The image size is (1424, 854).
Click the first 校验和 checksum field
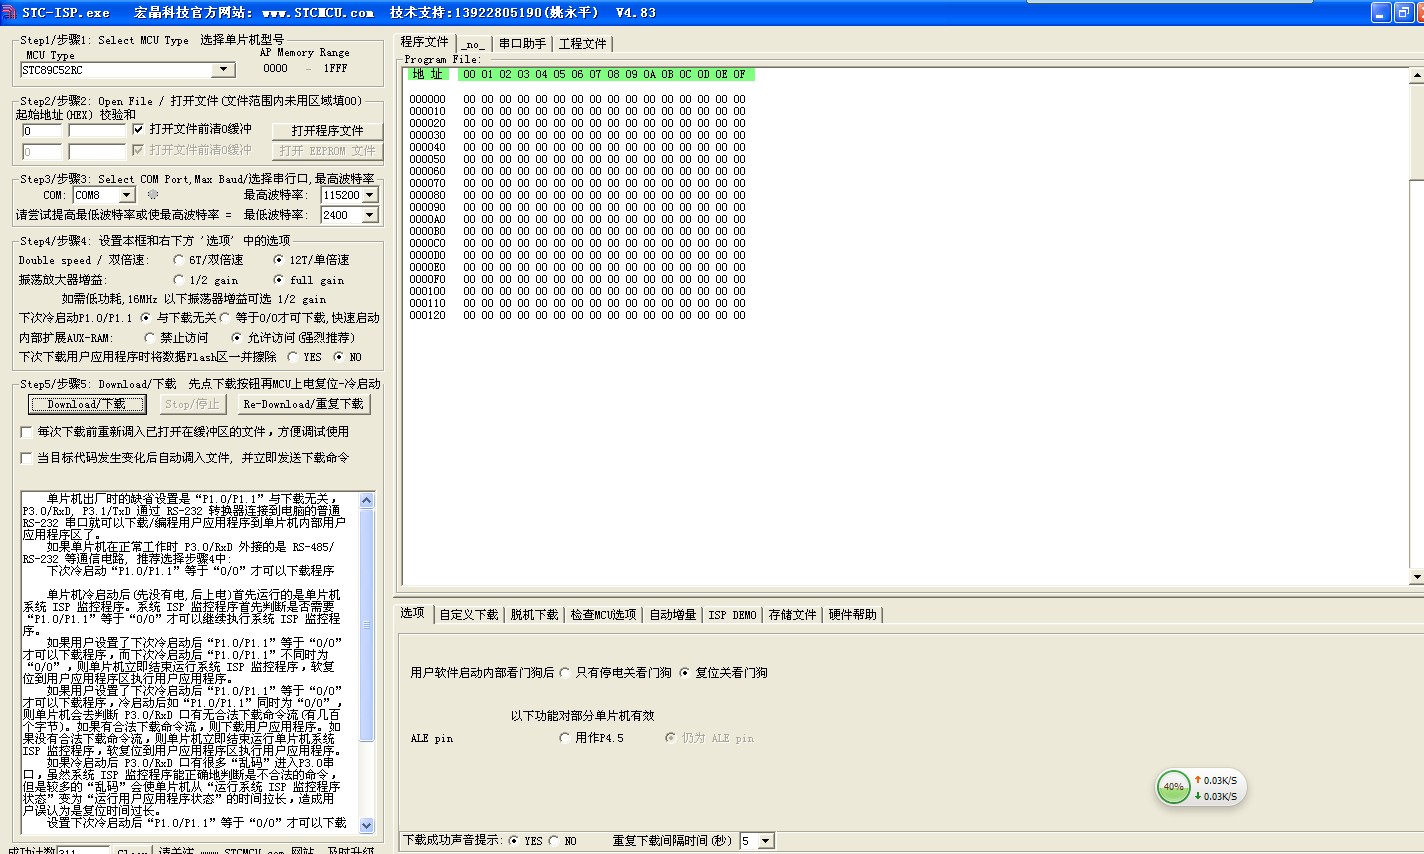pyautogui.click(x=97, y=131)
